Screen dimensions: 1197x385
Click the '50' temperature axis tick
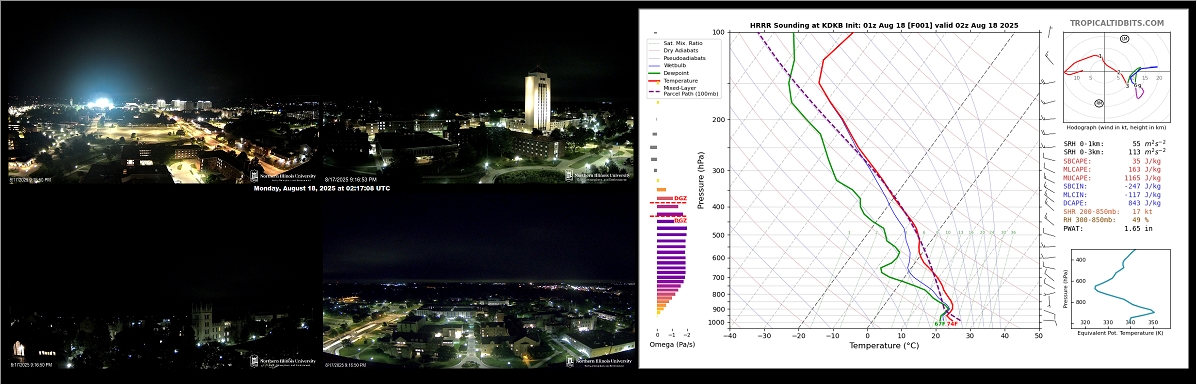click(x=1039, y=335)
